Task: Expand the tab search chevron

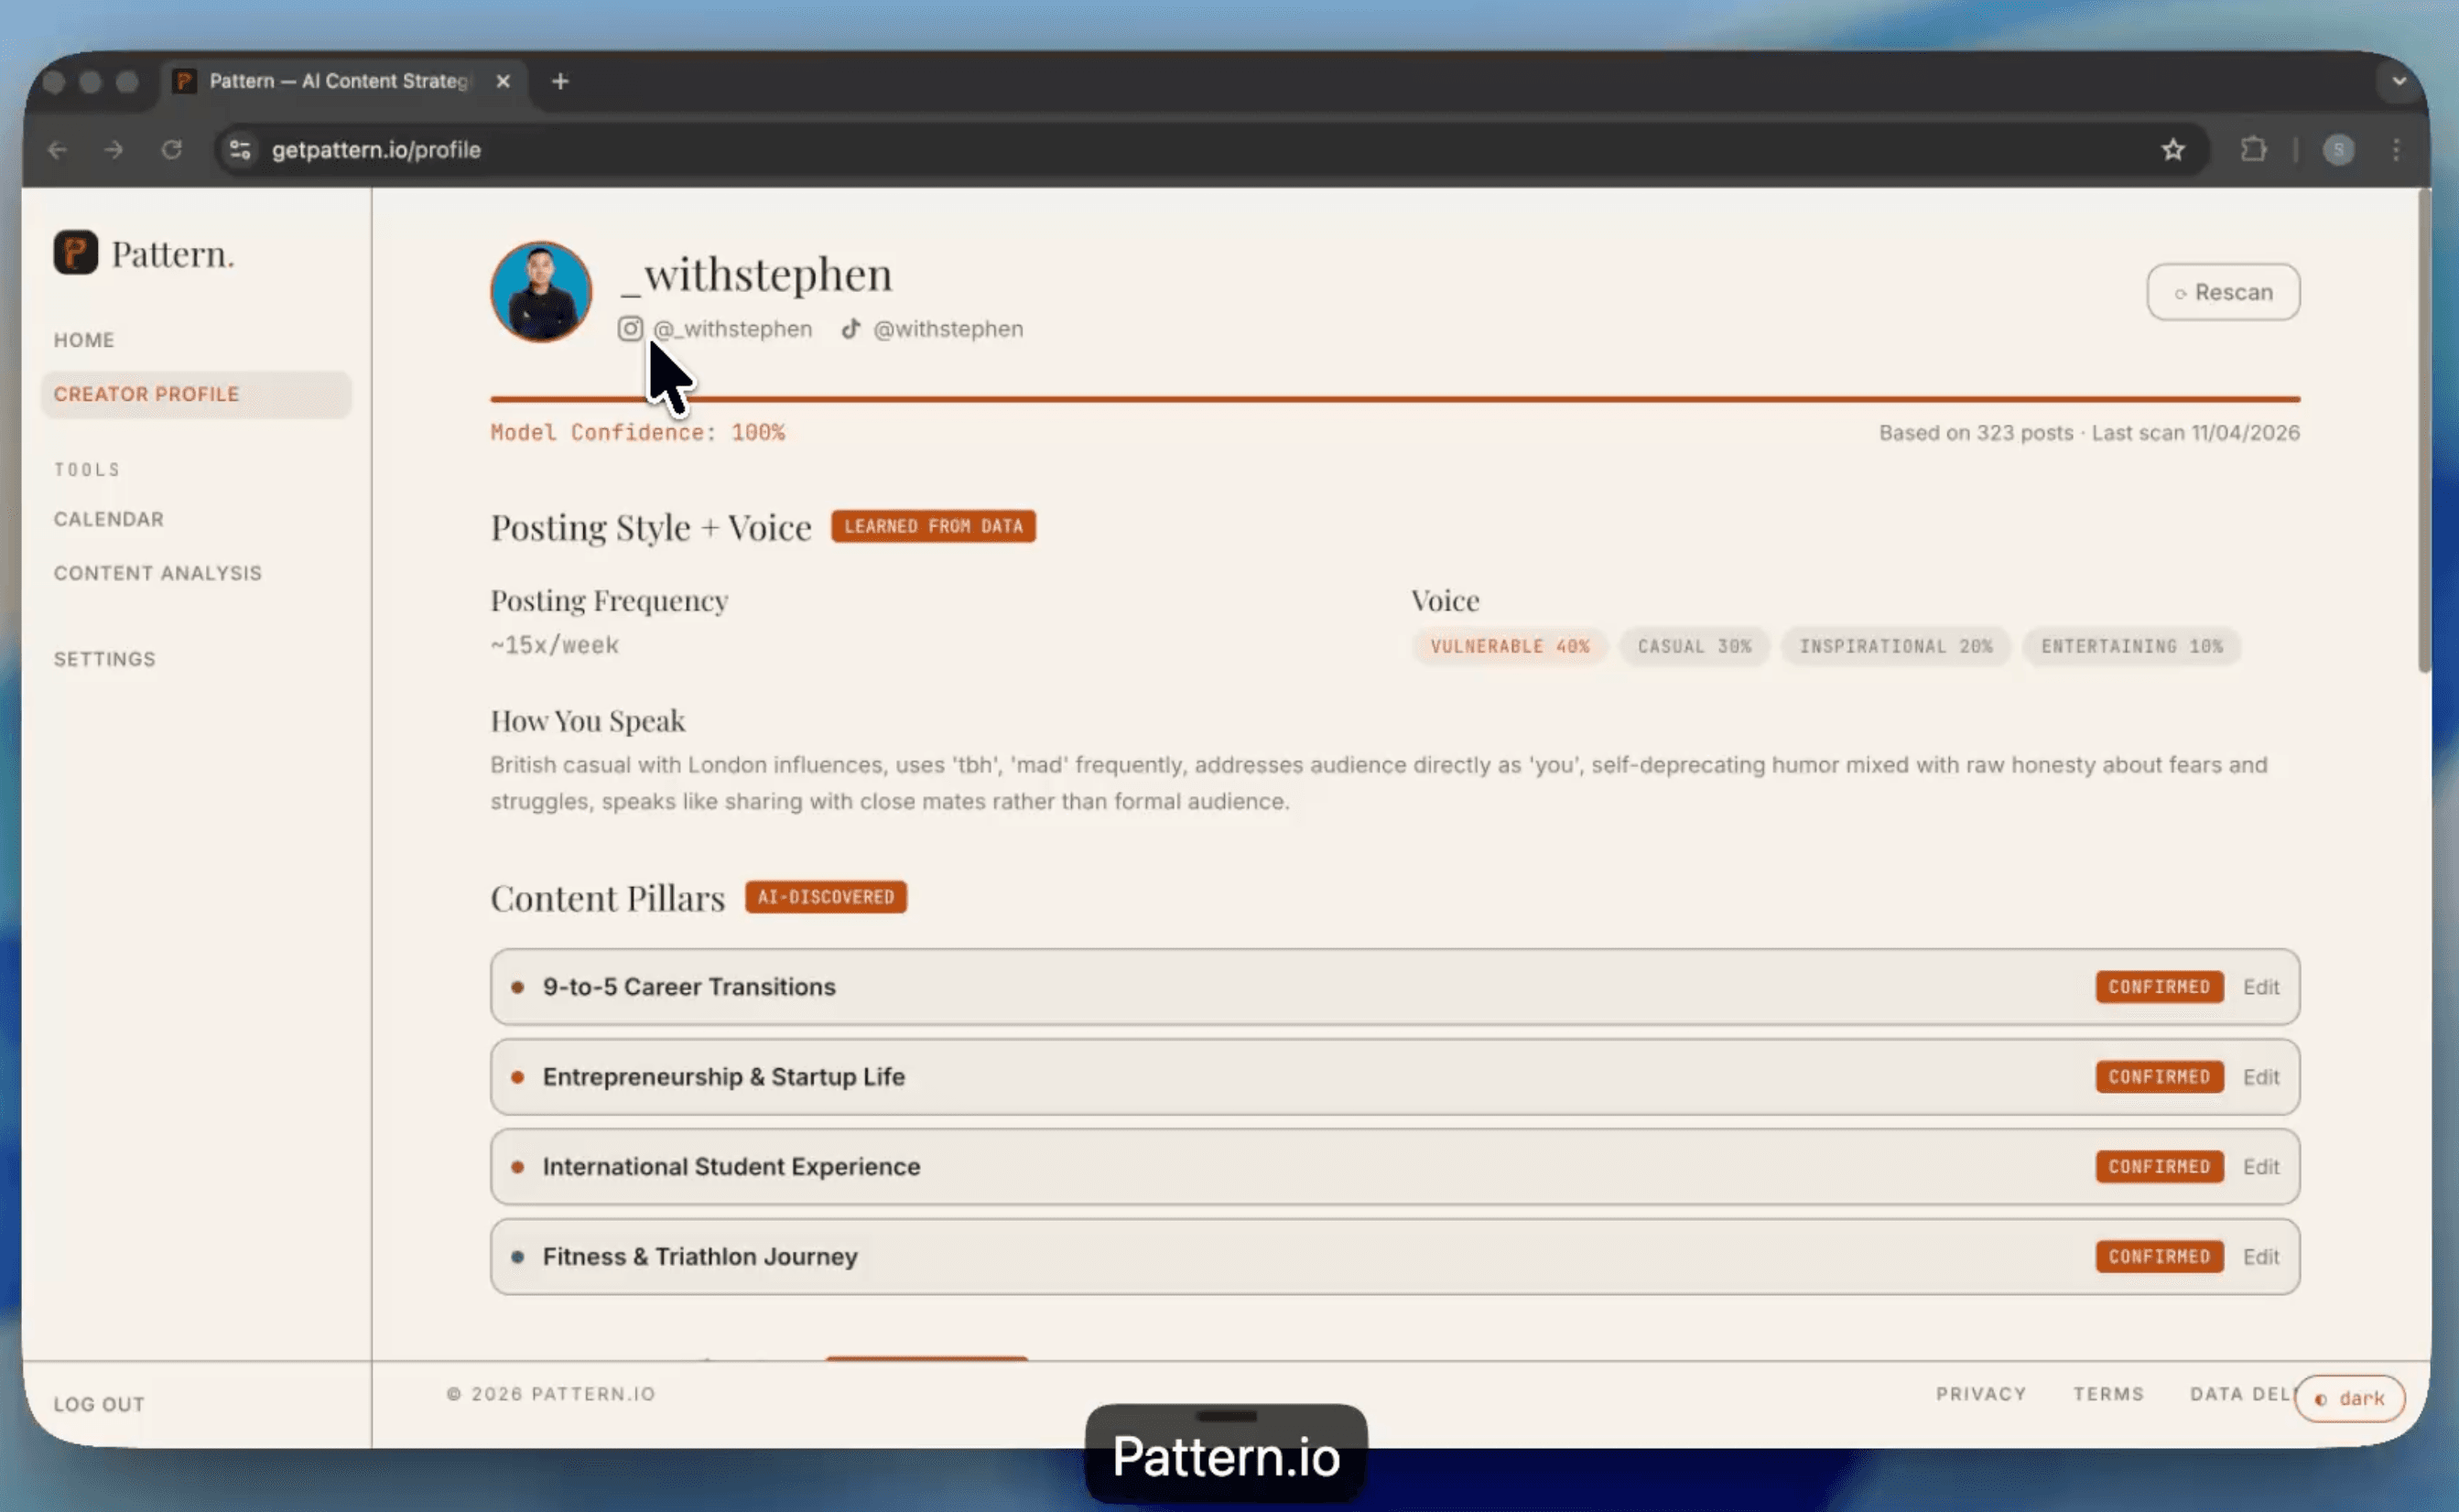Action: coord(2398,81)
